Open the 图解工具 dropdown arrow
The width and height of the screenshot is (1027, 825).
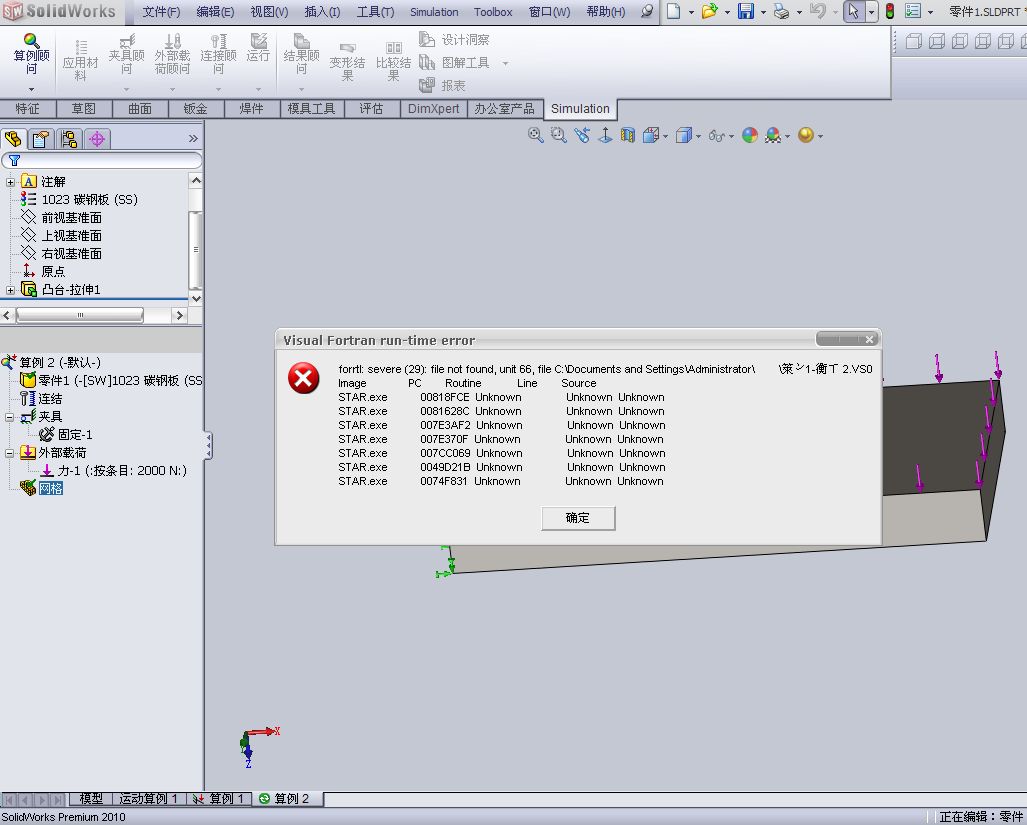click(x=505, y=64)
